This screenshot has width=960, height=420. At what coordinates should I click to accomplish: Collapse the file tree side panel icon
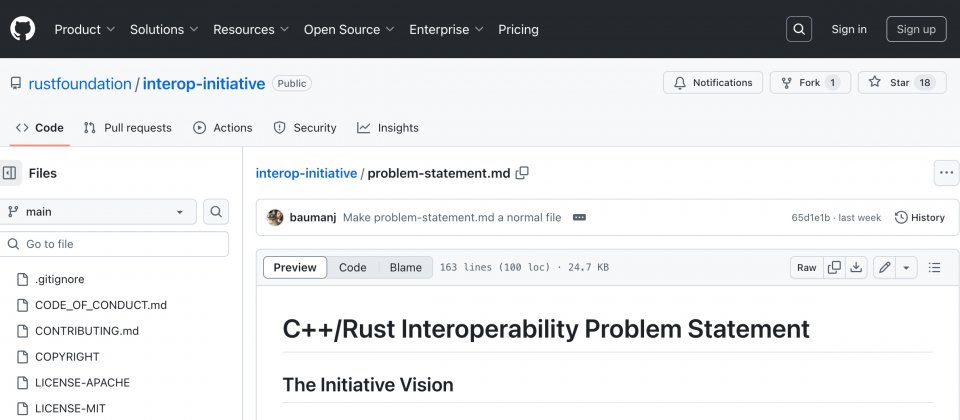click(9, 173)
